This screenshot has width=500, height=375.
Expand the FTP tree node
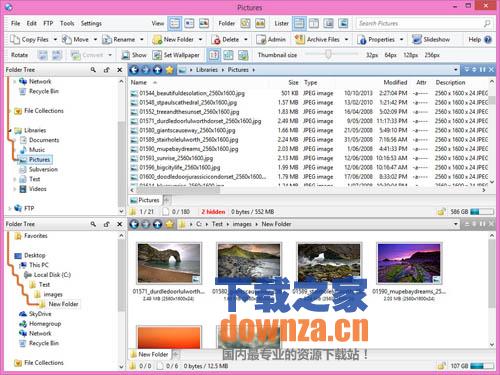(x=10, y=208)
